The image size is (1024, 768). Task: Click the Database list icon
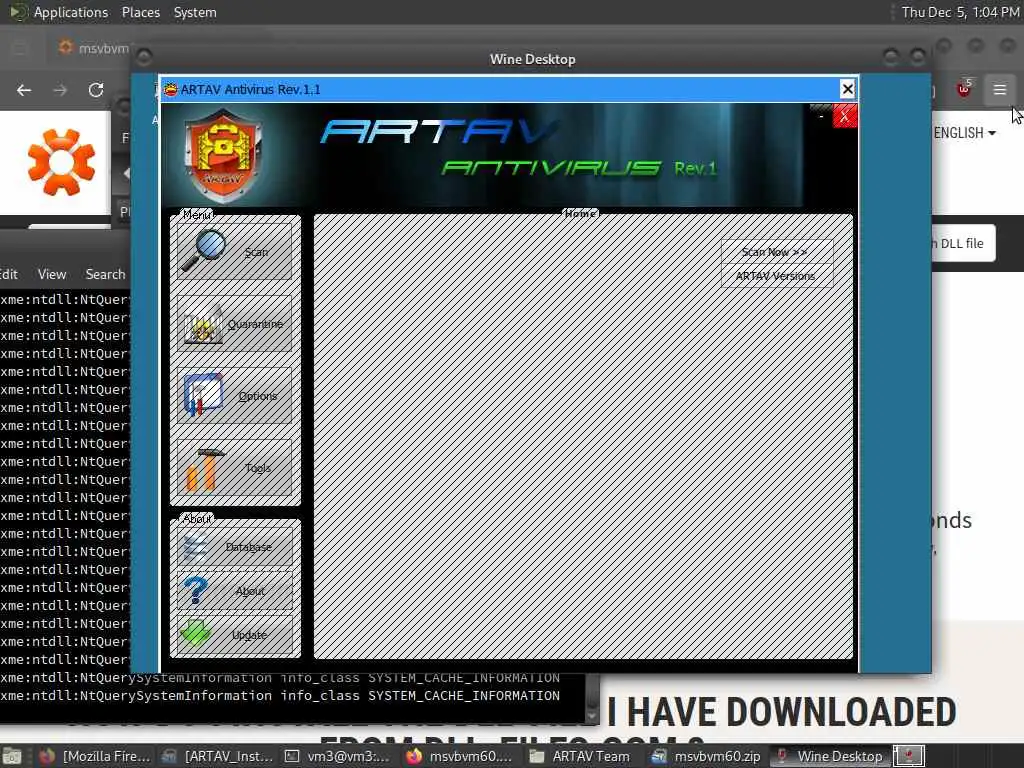(x=195, y=547)
